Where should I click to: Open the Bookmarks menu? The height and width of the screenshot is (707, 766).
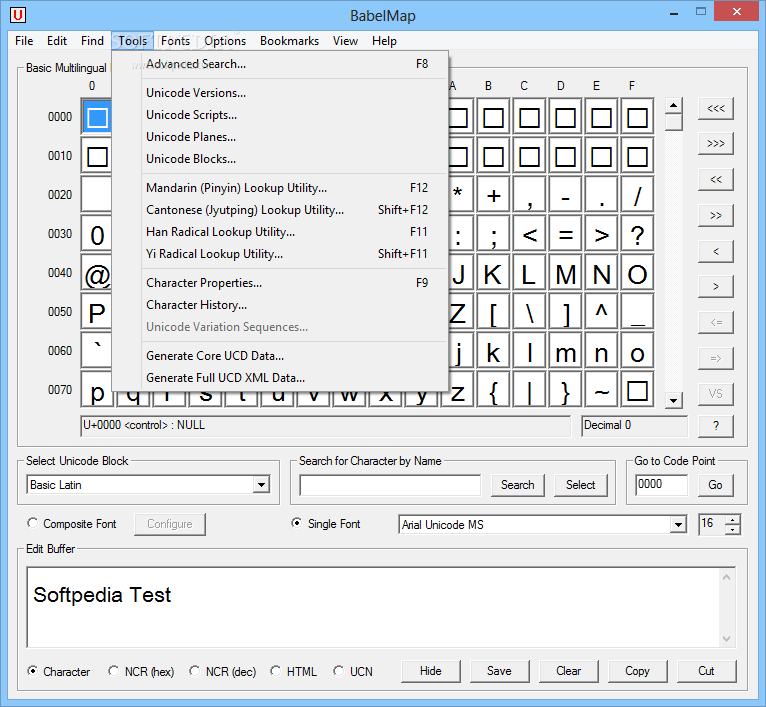coord(289,41)
